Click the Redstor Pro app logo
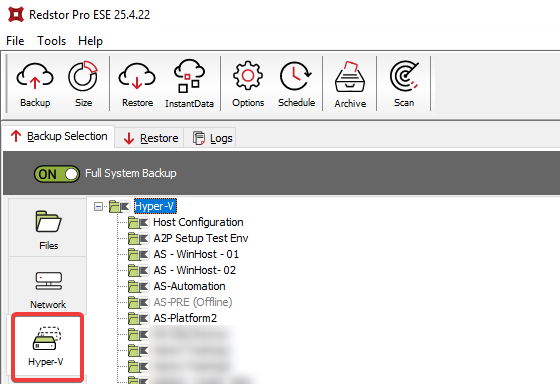Screen dimensions: 560x384 (x=16, y=15)
